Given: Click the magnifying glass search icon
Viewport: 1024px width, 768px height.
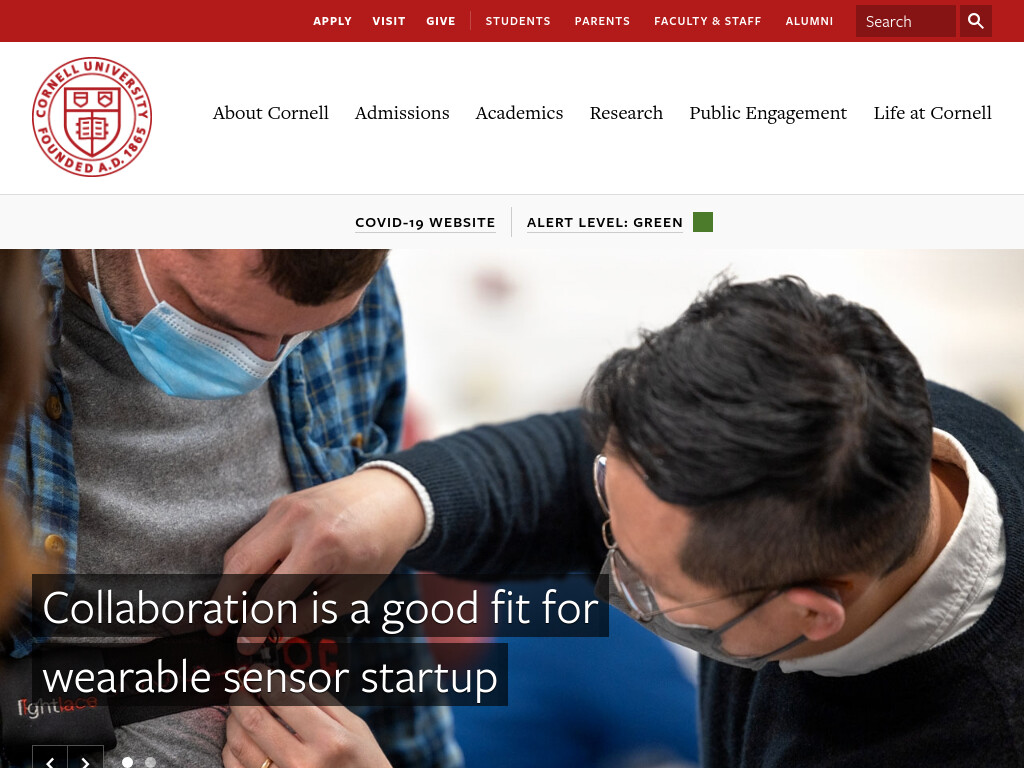Looking at the screenshot, I should (x=976, y=21).
